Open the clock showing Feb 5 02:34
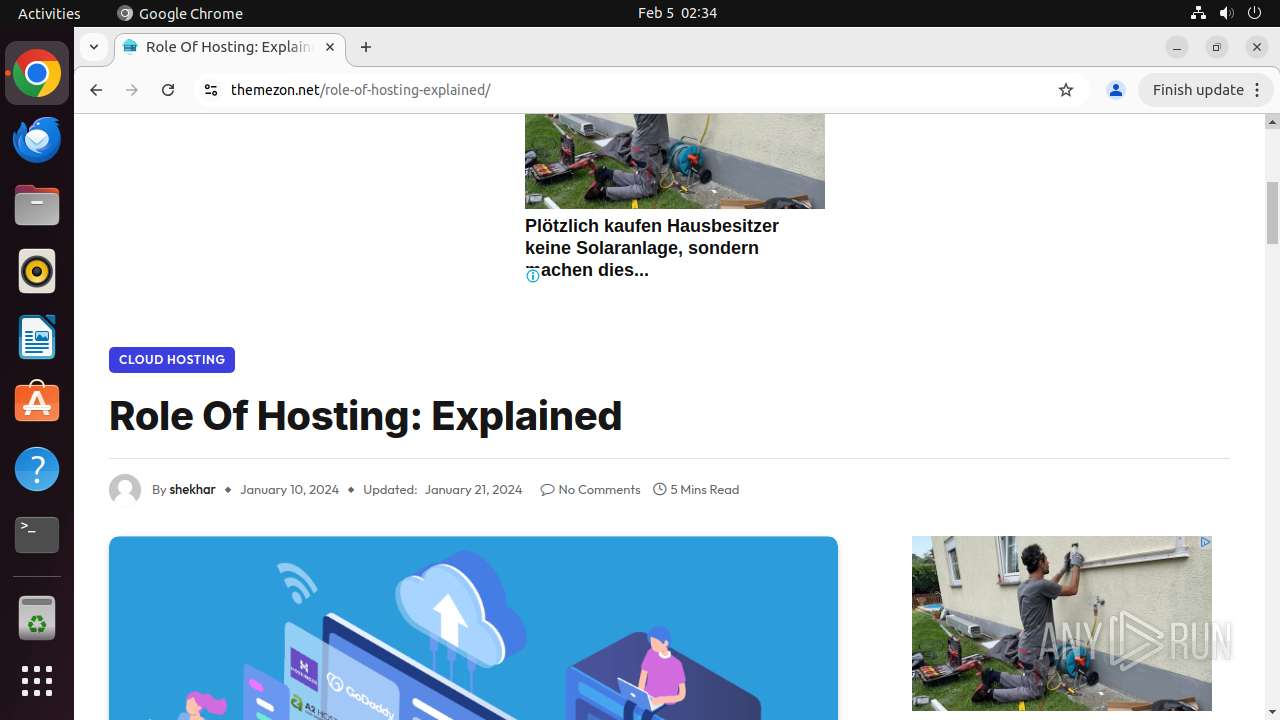 [677, 13]
